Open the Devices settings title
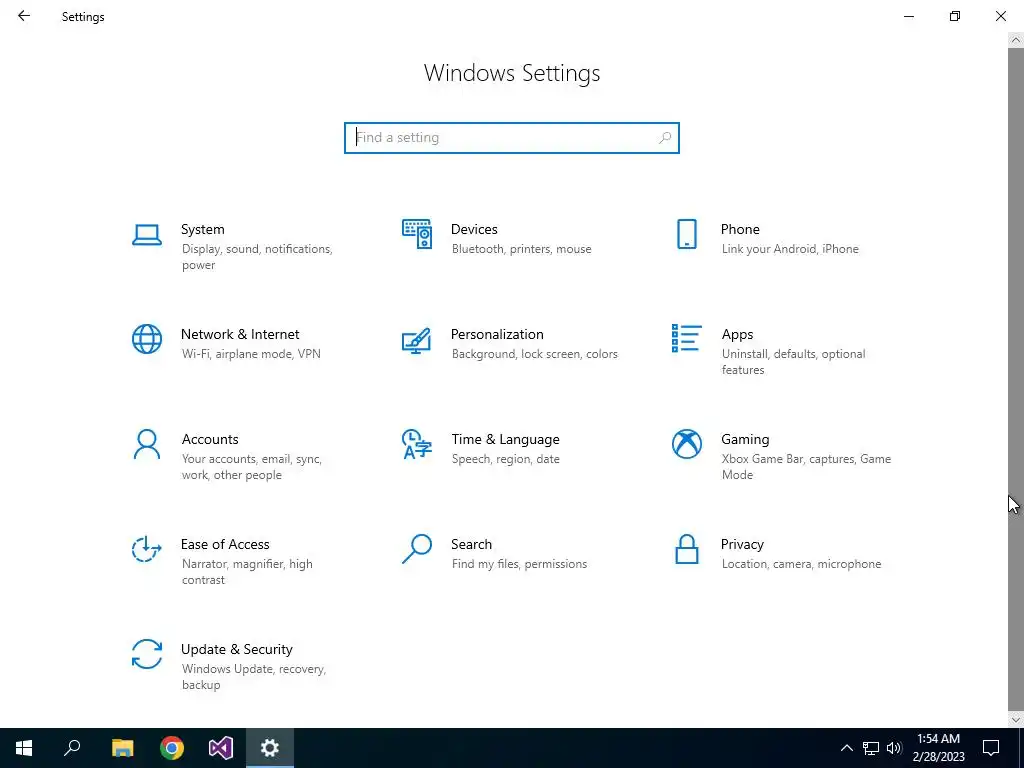The image size is (1024, 768). [474, 229]
